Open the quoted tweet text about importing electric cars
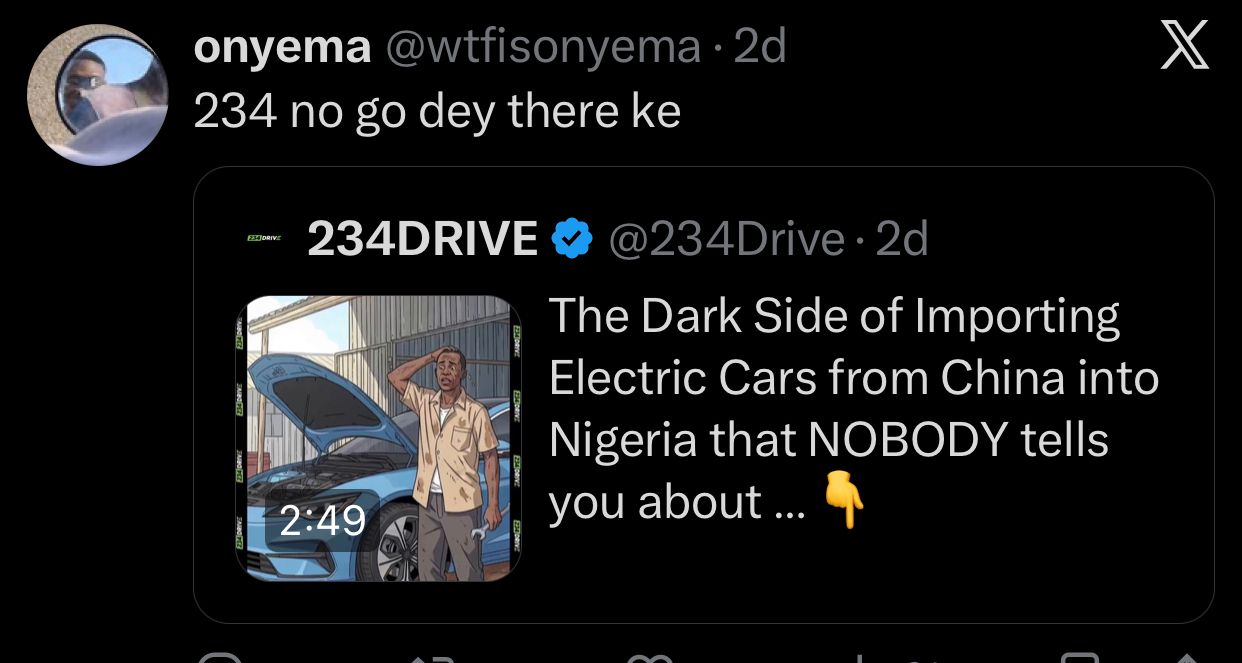 coord(850,408)
